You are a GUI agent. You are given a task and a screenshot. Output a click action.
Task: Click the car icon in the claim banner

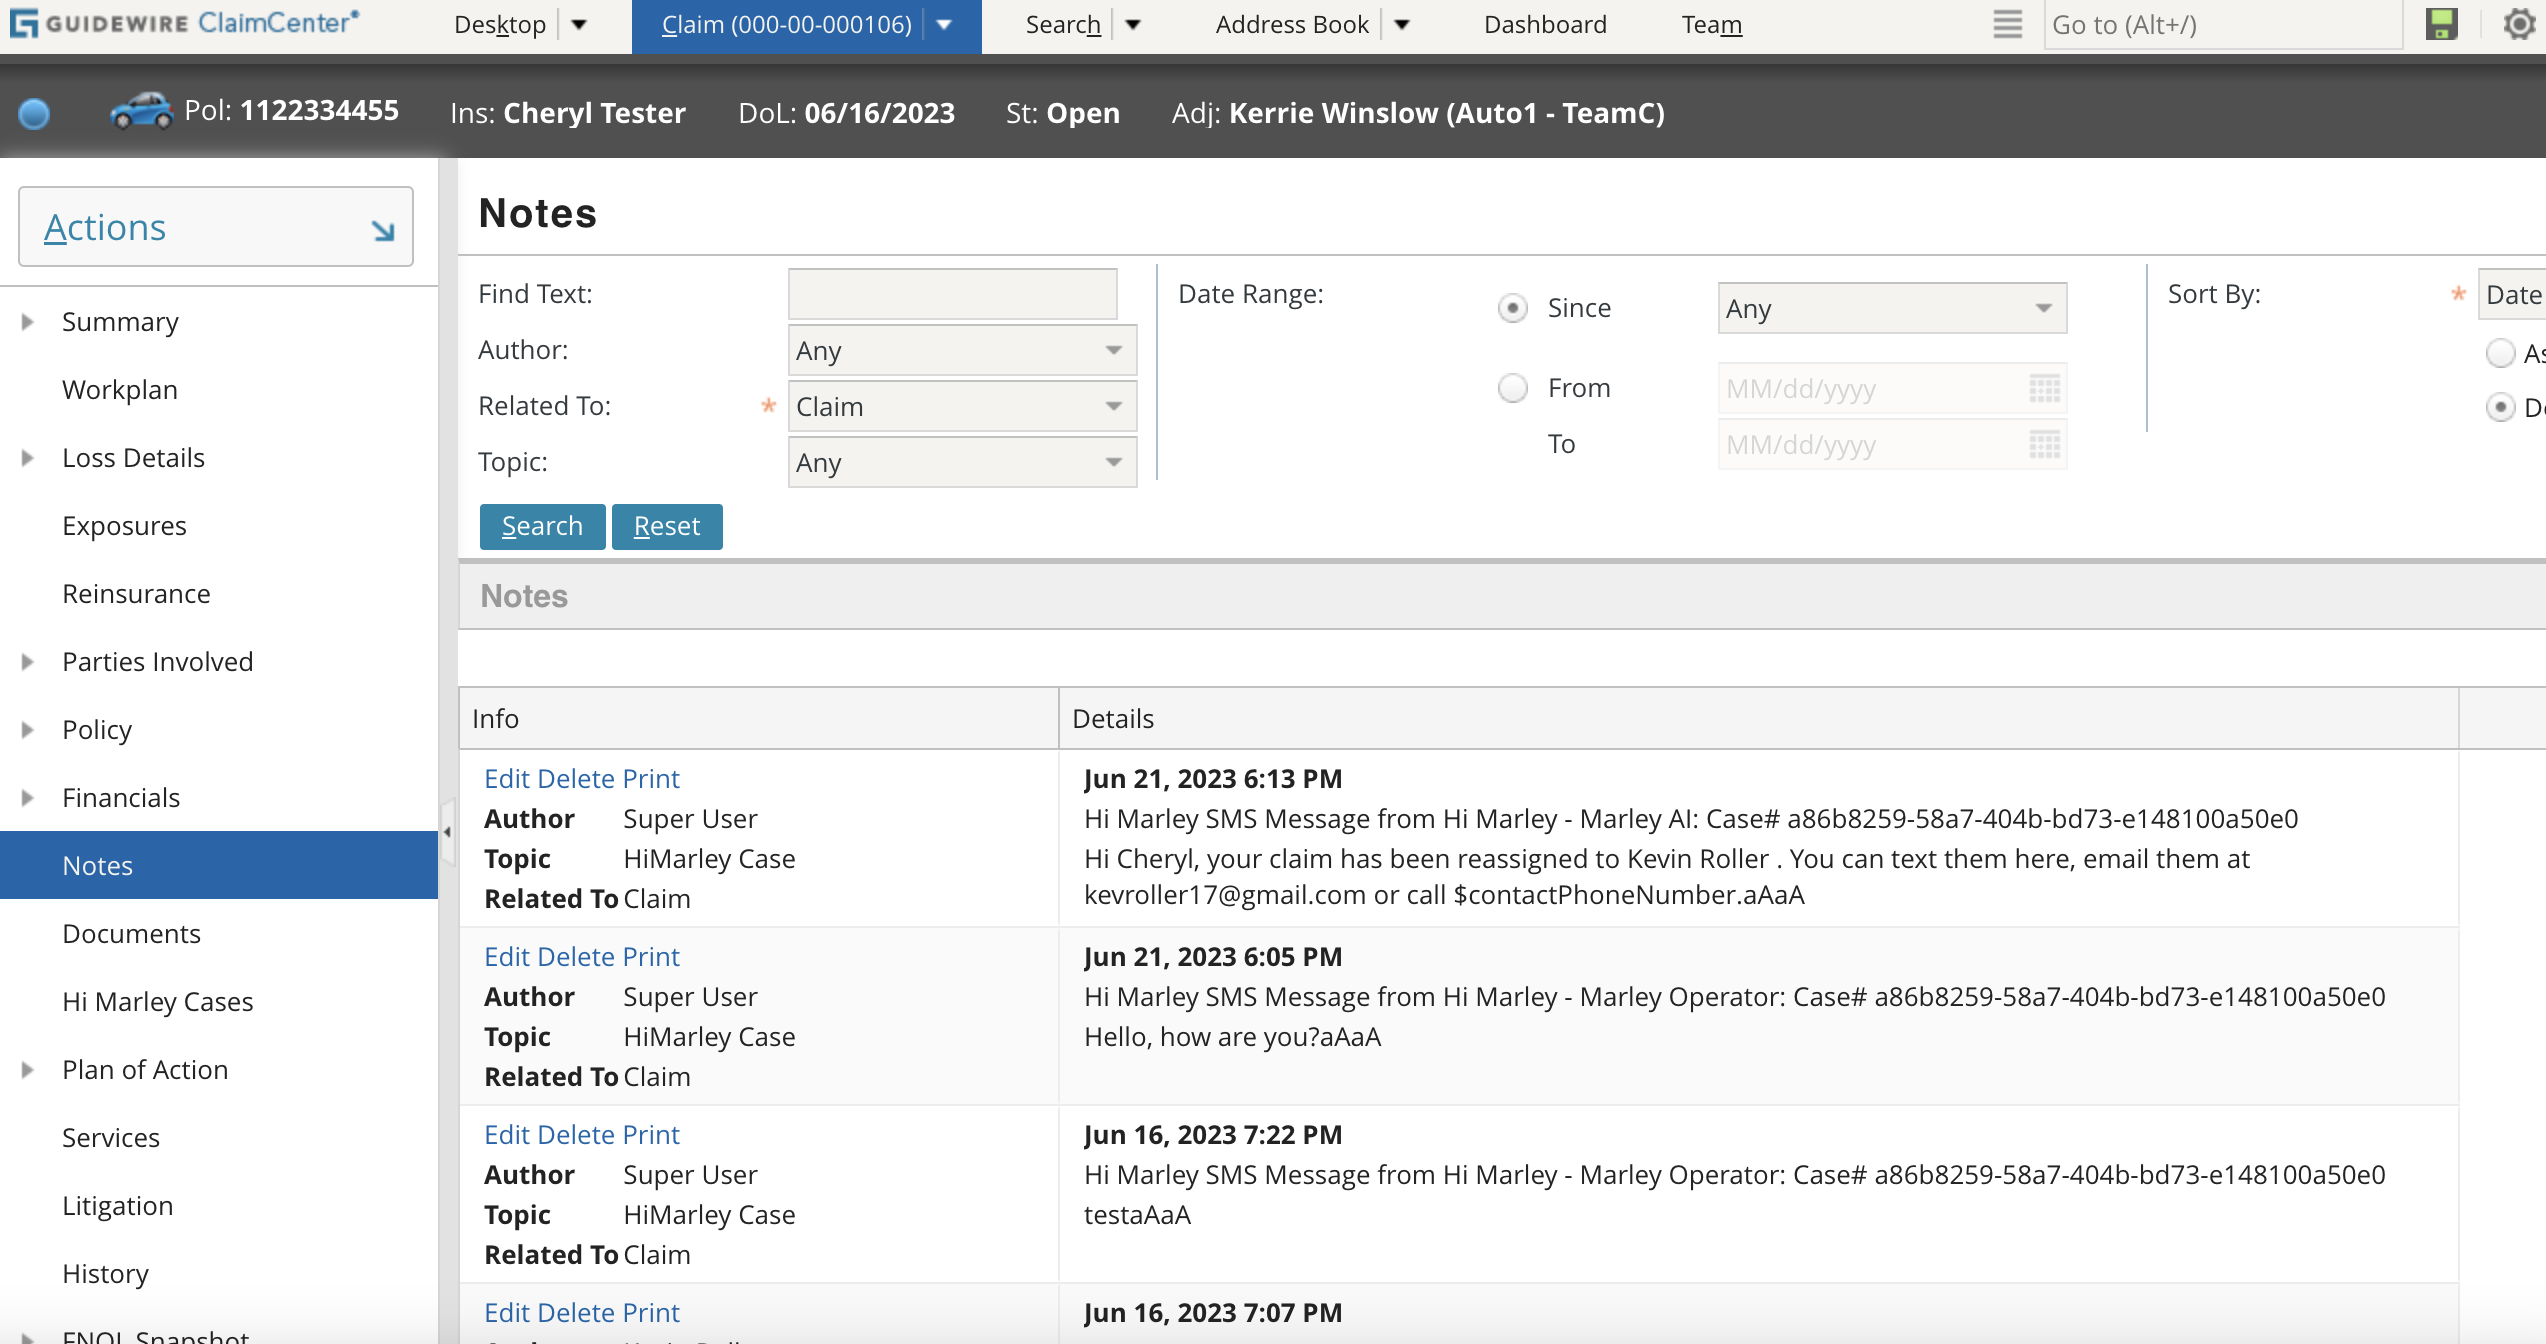pyautogui.click(x=138, y=111)
